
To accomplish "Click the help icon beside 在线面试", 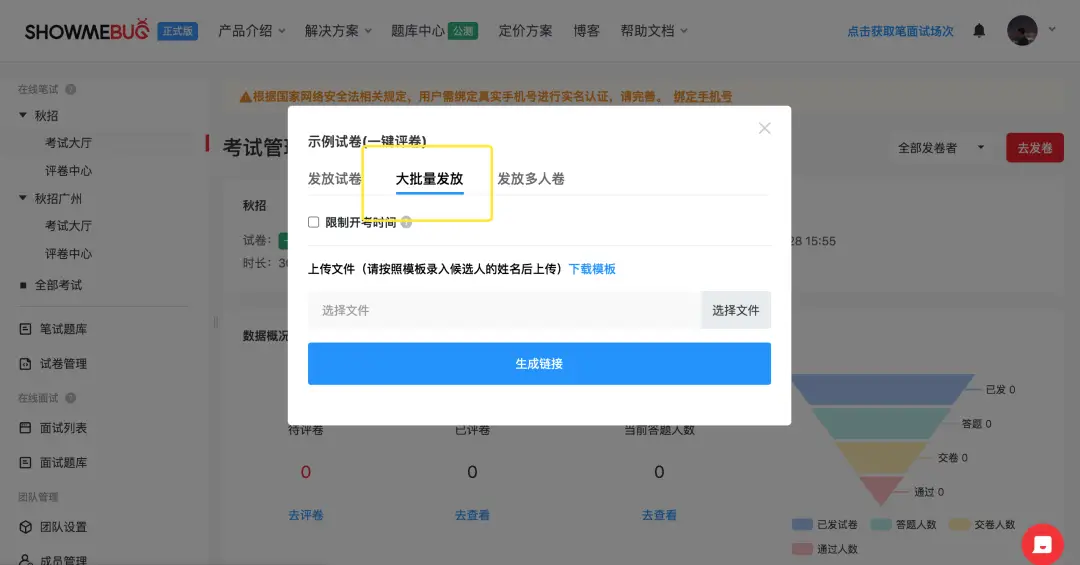I will (70, 398).
